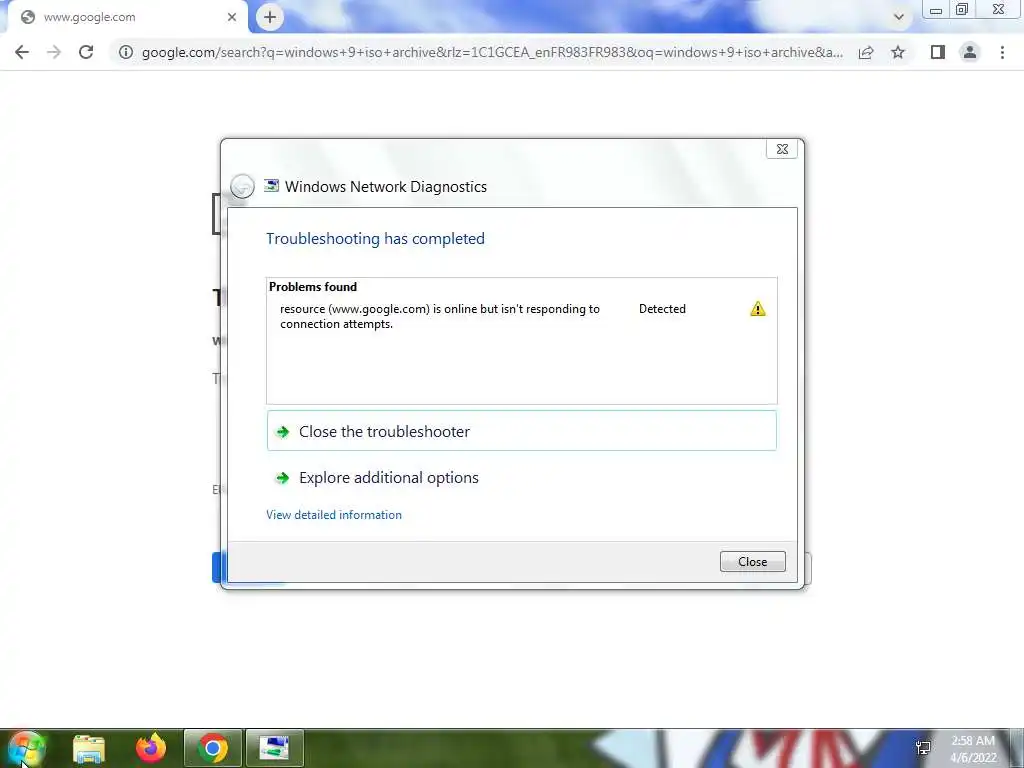Click the Back arrow in Network Diagnostics
Image resolution: width=1024 pixels, height=768 pixels.
[242, 187]
